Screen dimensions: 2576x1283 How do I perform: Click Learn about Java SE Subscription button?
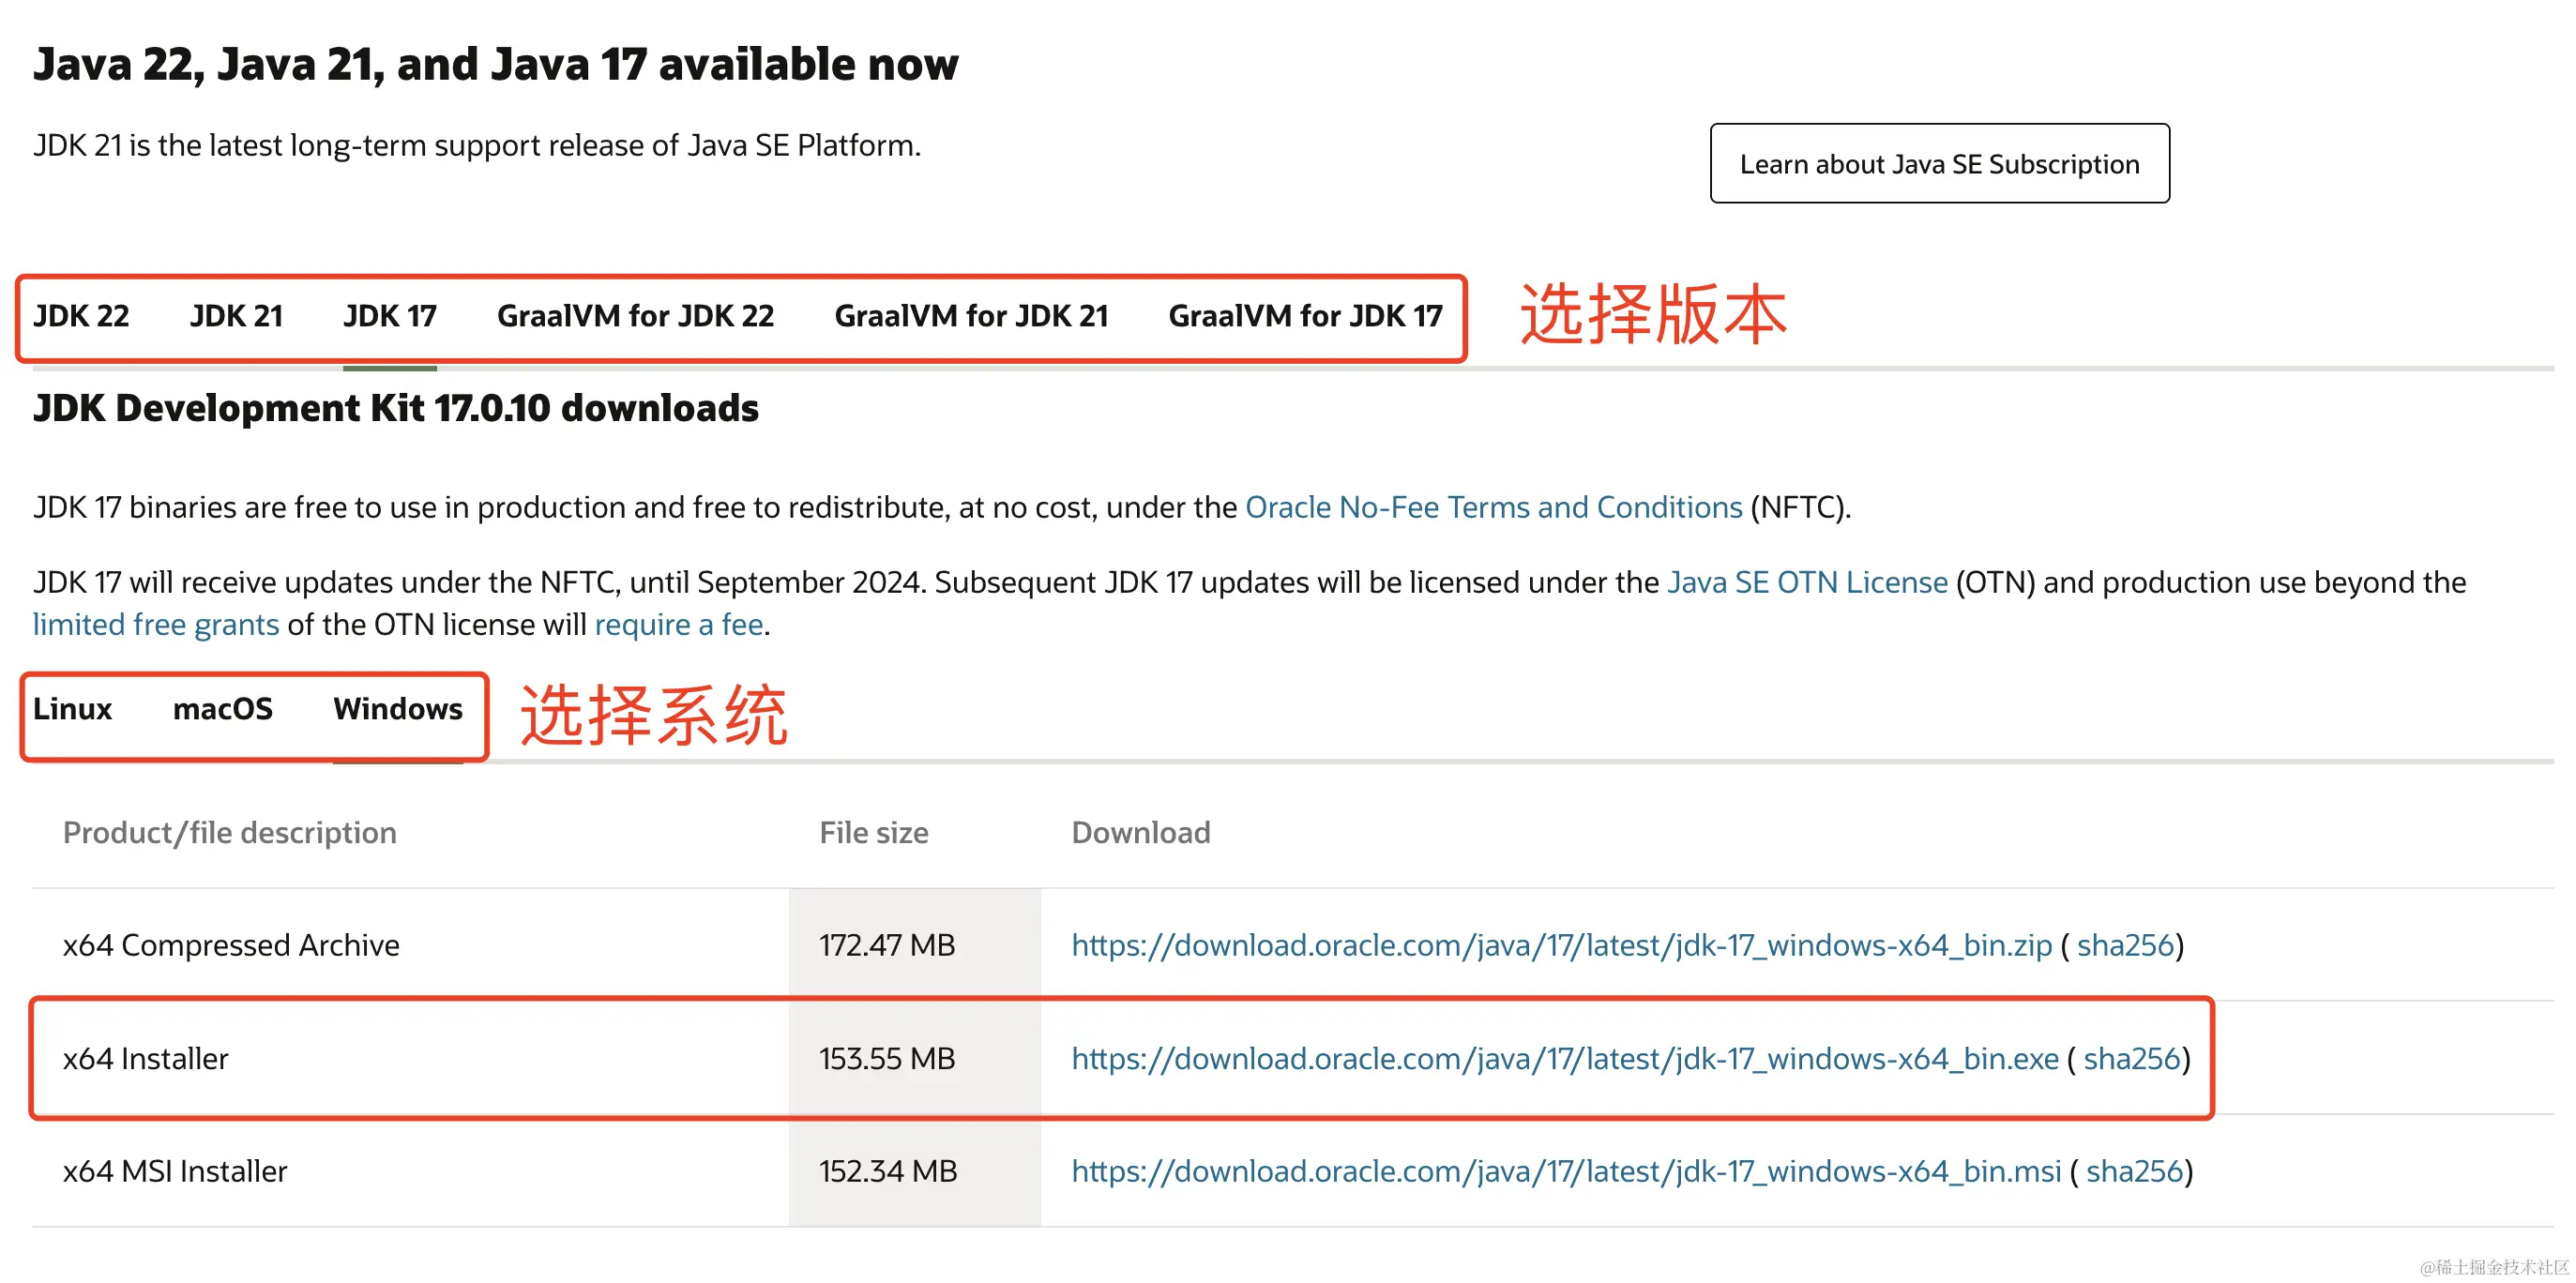pyautogui.click(x=1939, y=163)
